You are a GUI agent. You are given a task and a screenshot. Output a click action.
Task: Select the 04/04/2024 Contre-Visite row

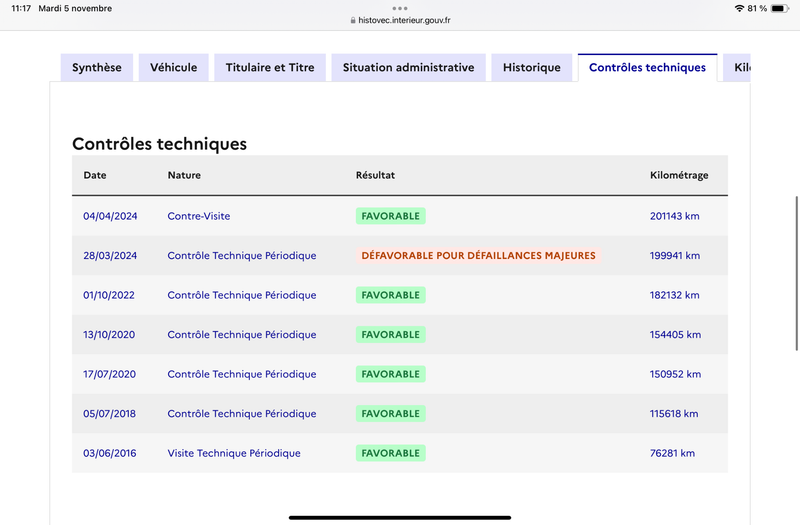point(399,216)
